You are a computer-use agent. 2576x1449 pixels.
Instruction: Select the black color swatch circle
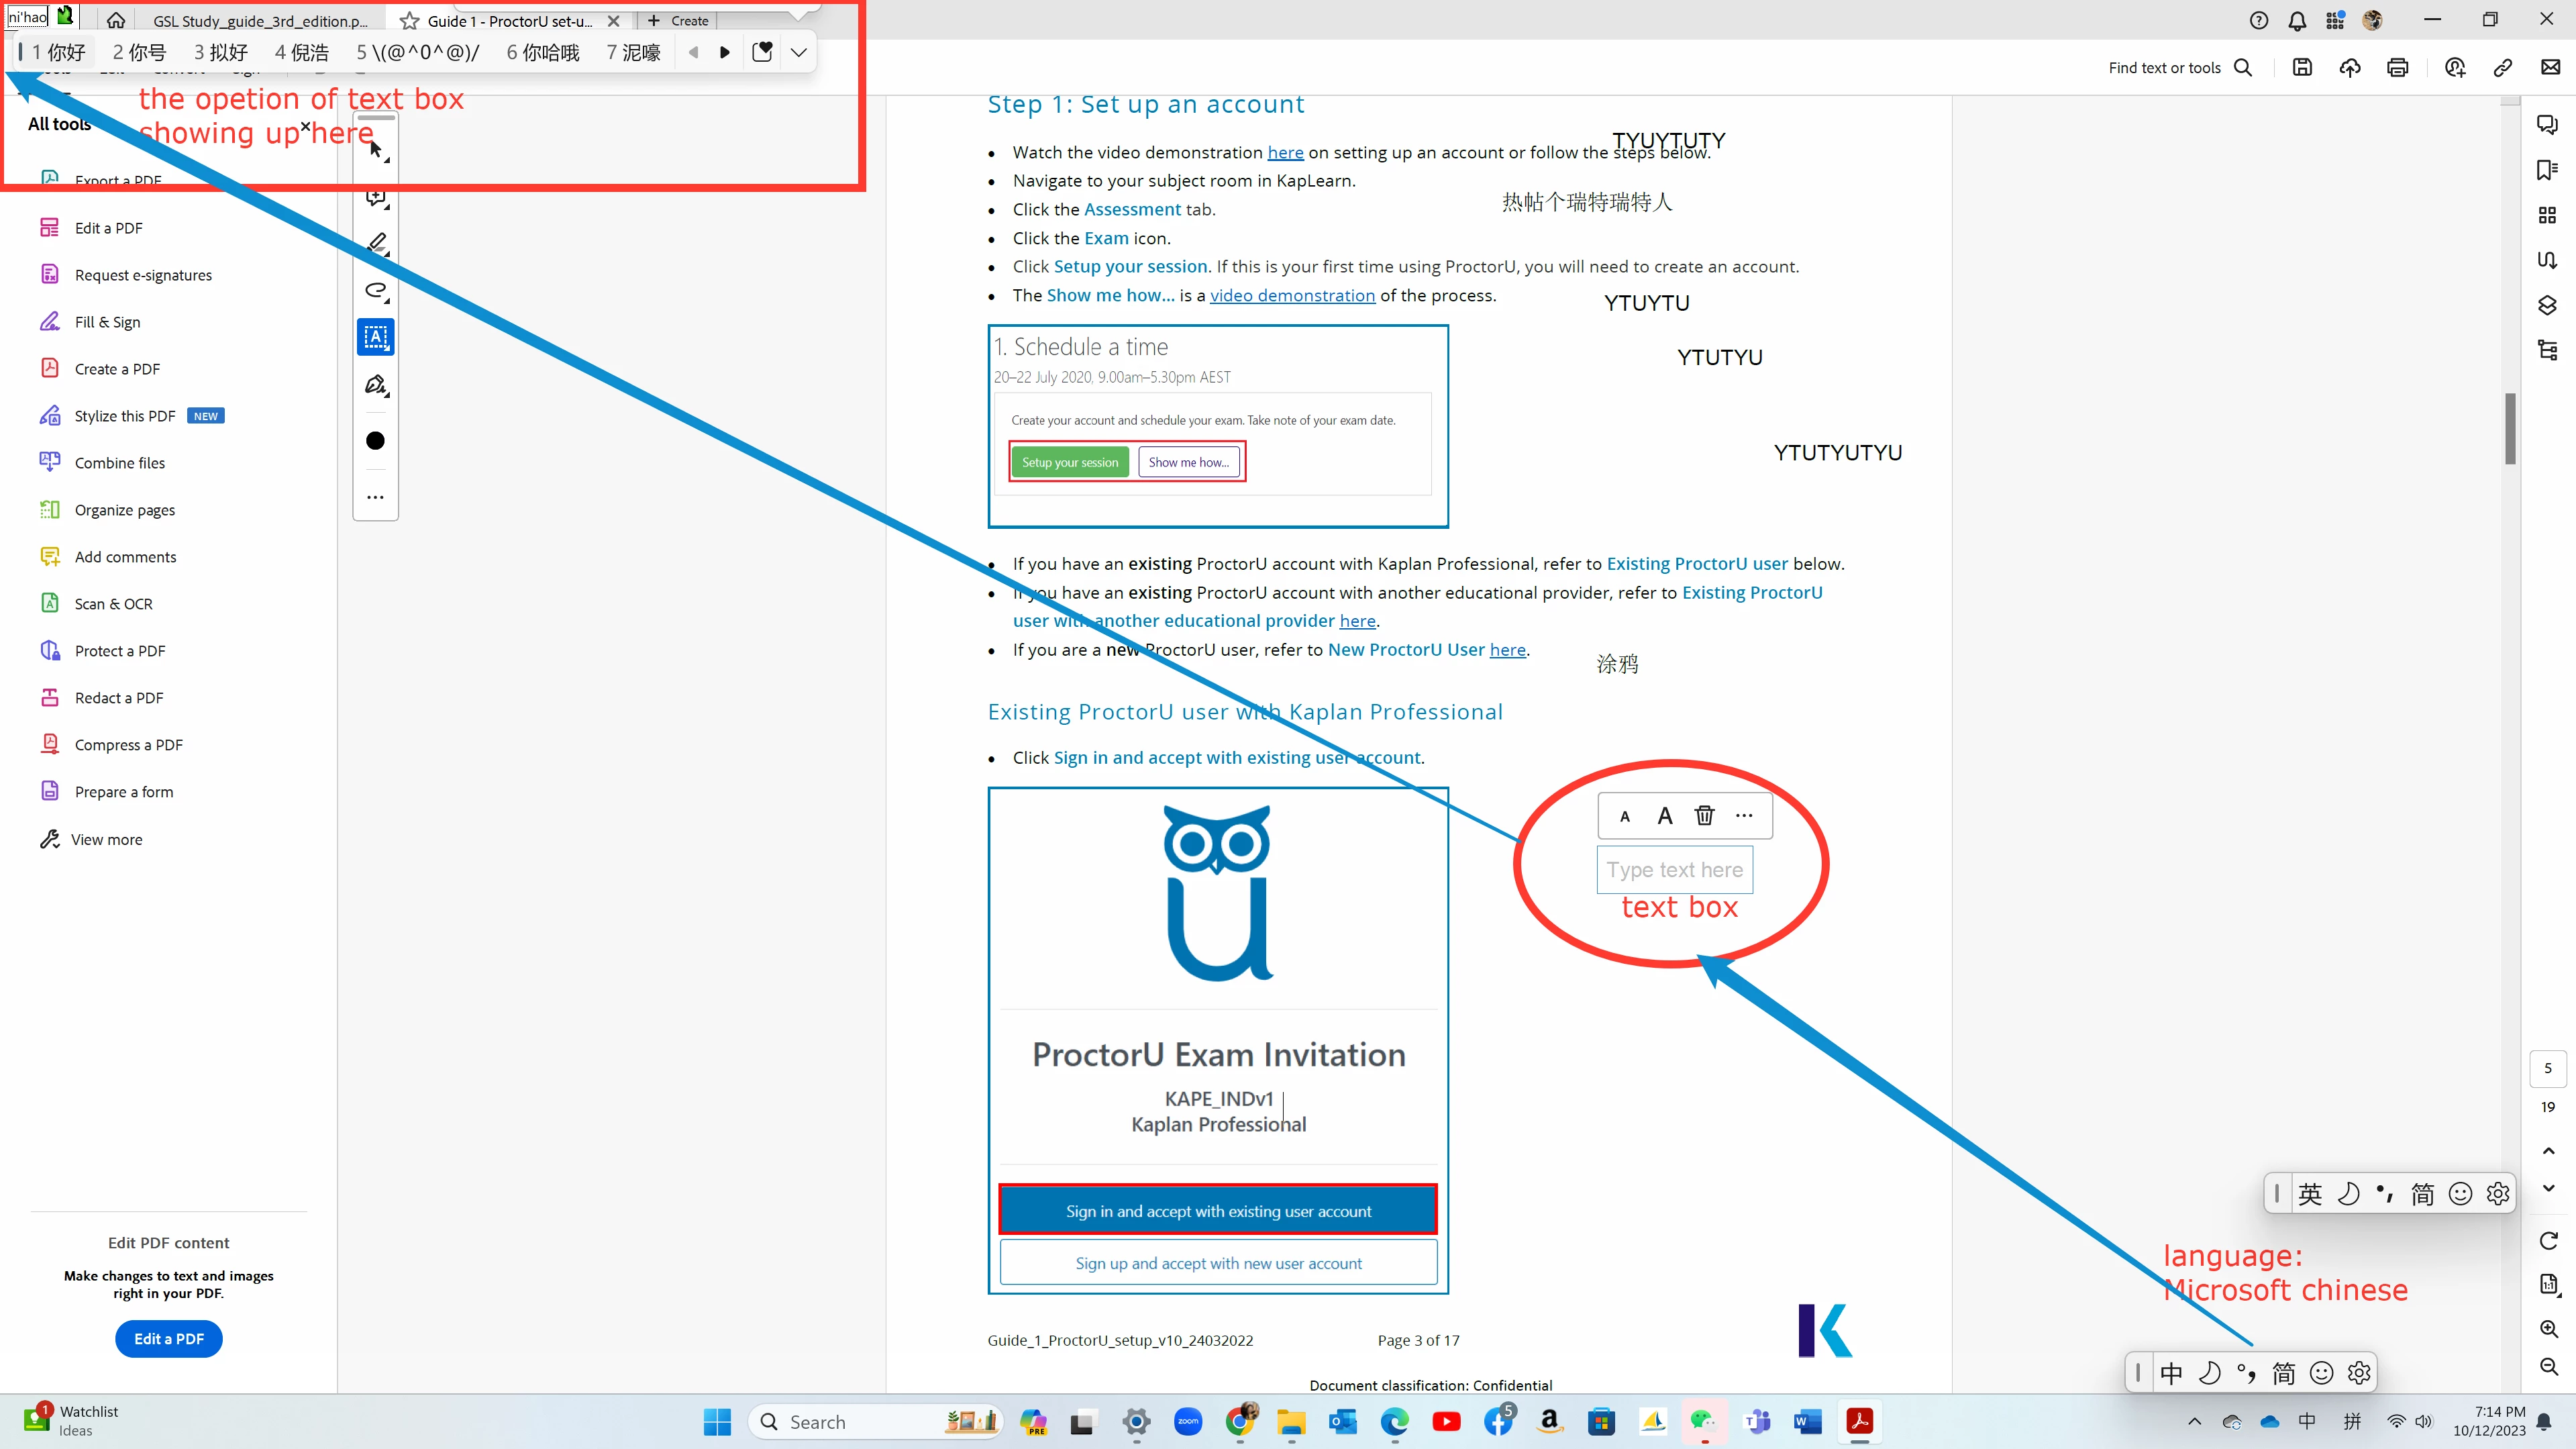tap(375, 441)
